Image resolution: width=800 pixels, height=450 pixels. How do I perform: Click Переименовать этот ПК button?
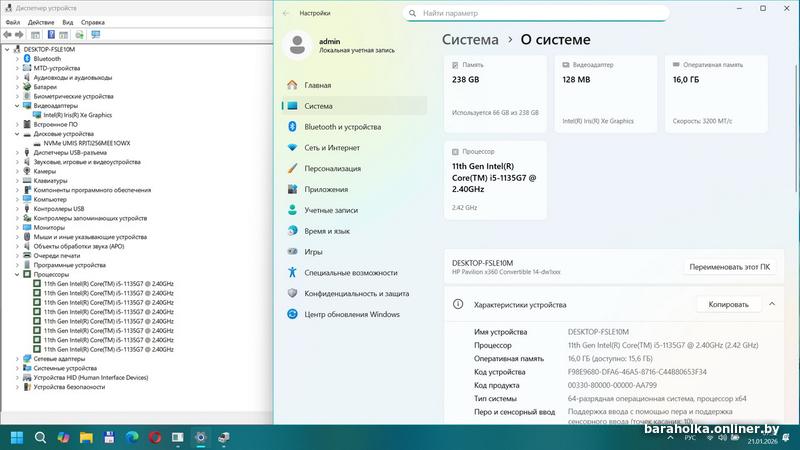pyautogui.click(x=730, y=267)
